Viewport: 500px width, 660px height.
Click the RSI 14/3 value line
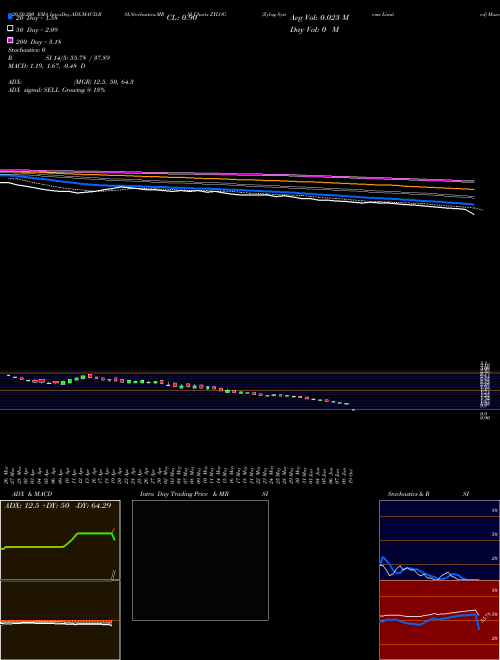[59, 58]
